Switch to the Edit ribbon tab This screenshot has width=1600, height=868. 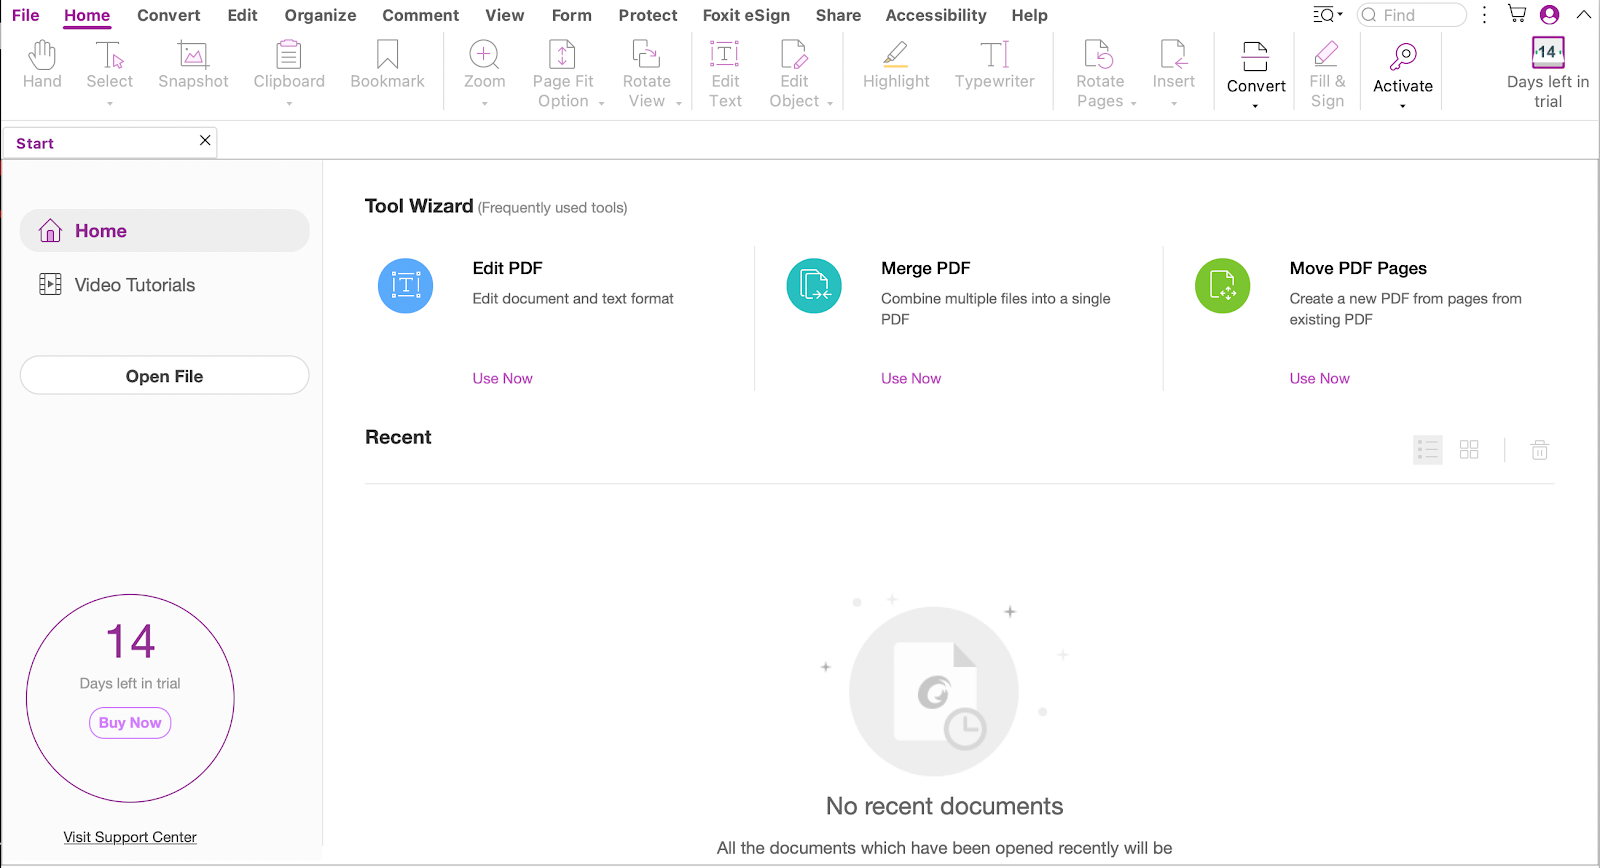coord(243,15)
